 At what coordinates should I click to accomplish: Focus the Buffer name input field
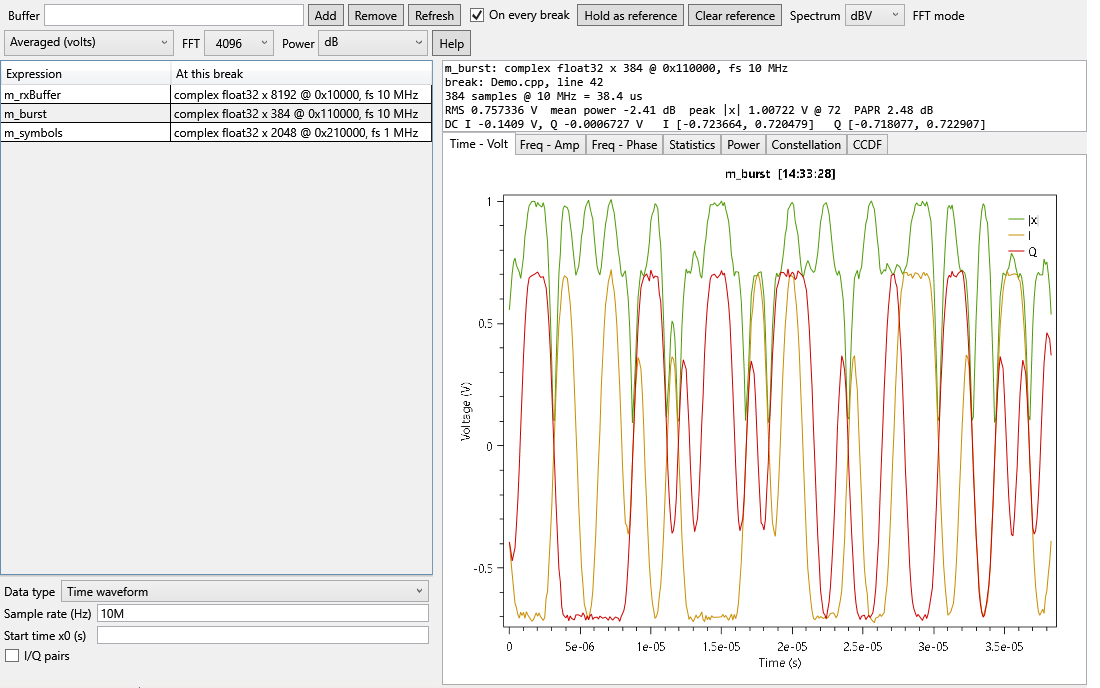(174, 15)
